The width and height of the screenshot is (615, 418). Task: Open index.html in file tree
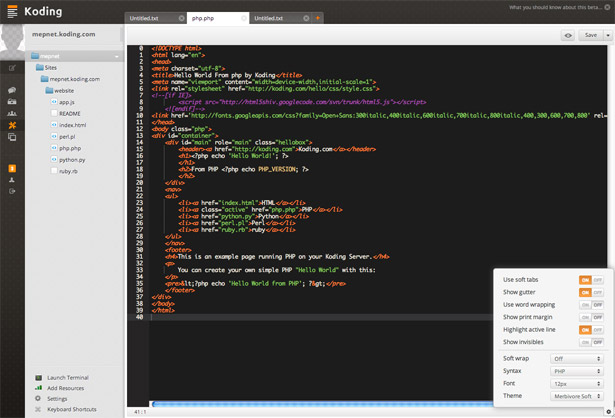tap(73, 125)
